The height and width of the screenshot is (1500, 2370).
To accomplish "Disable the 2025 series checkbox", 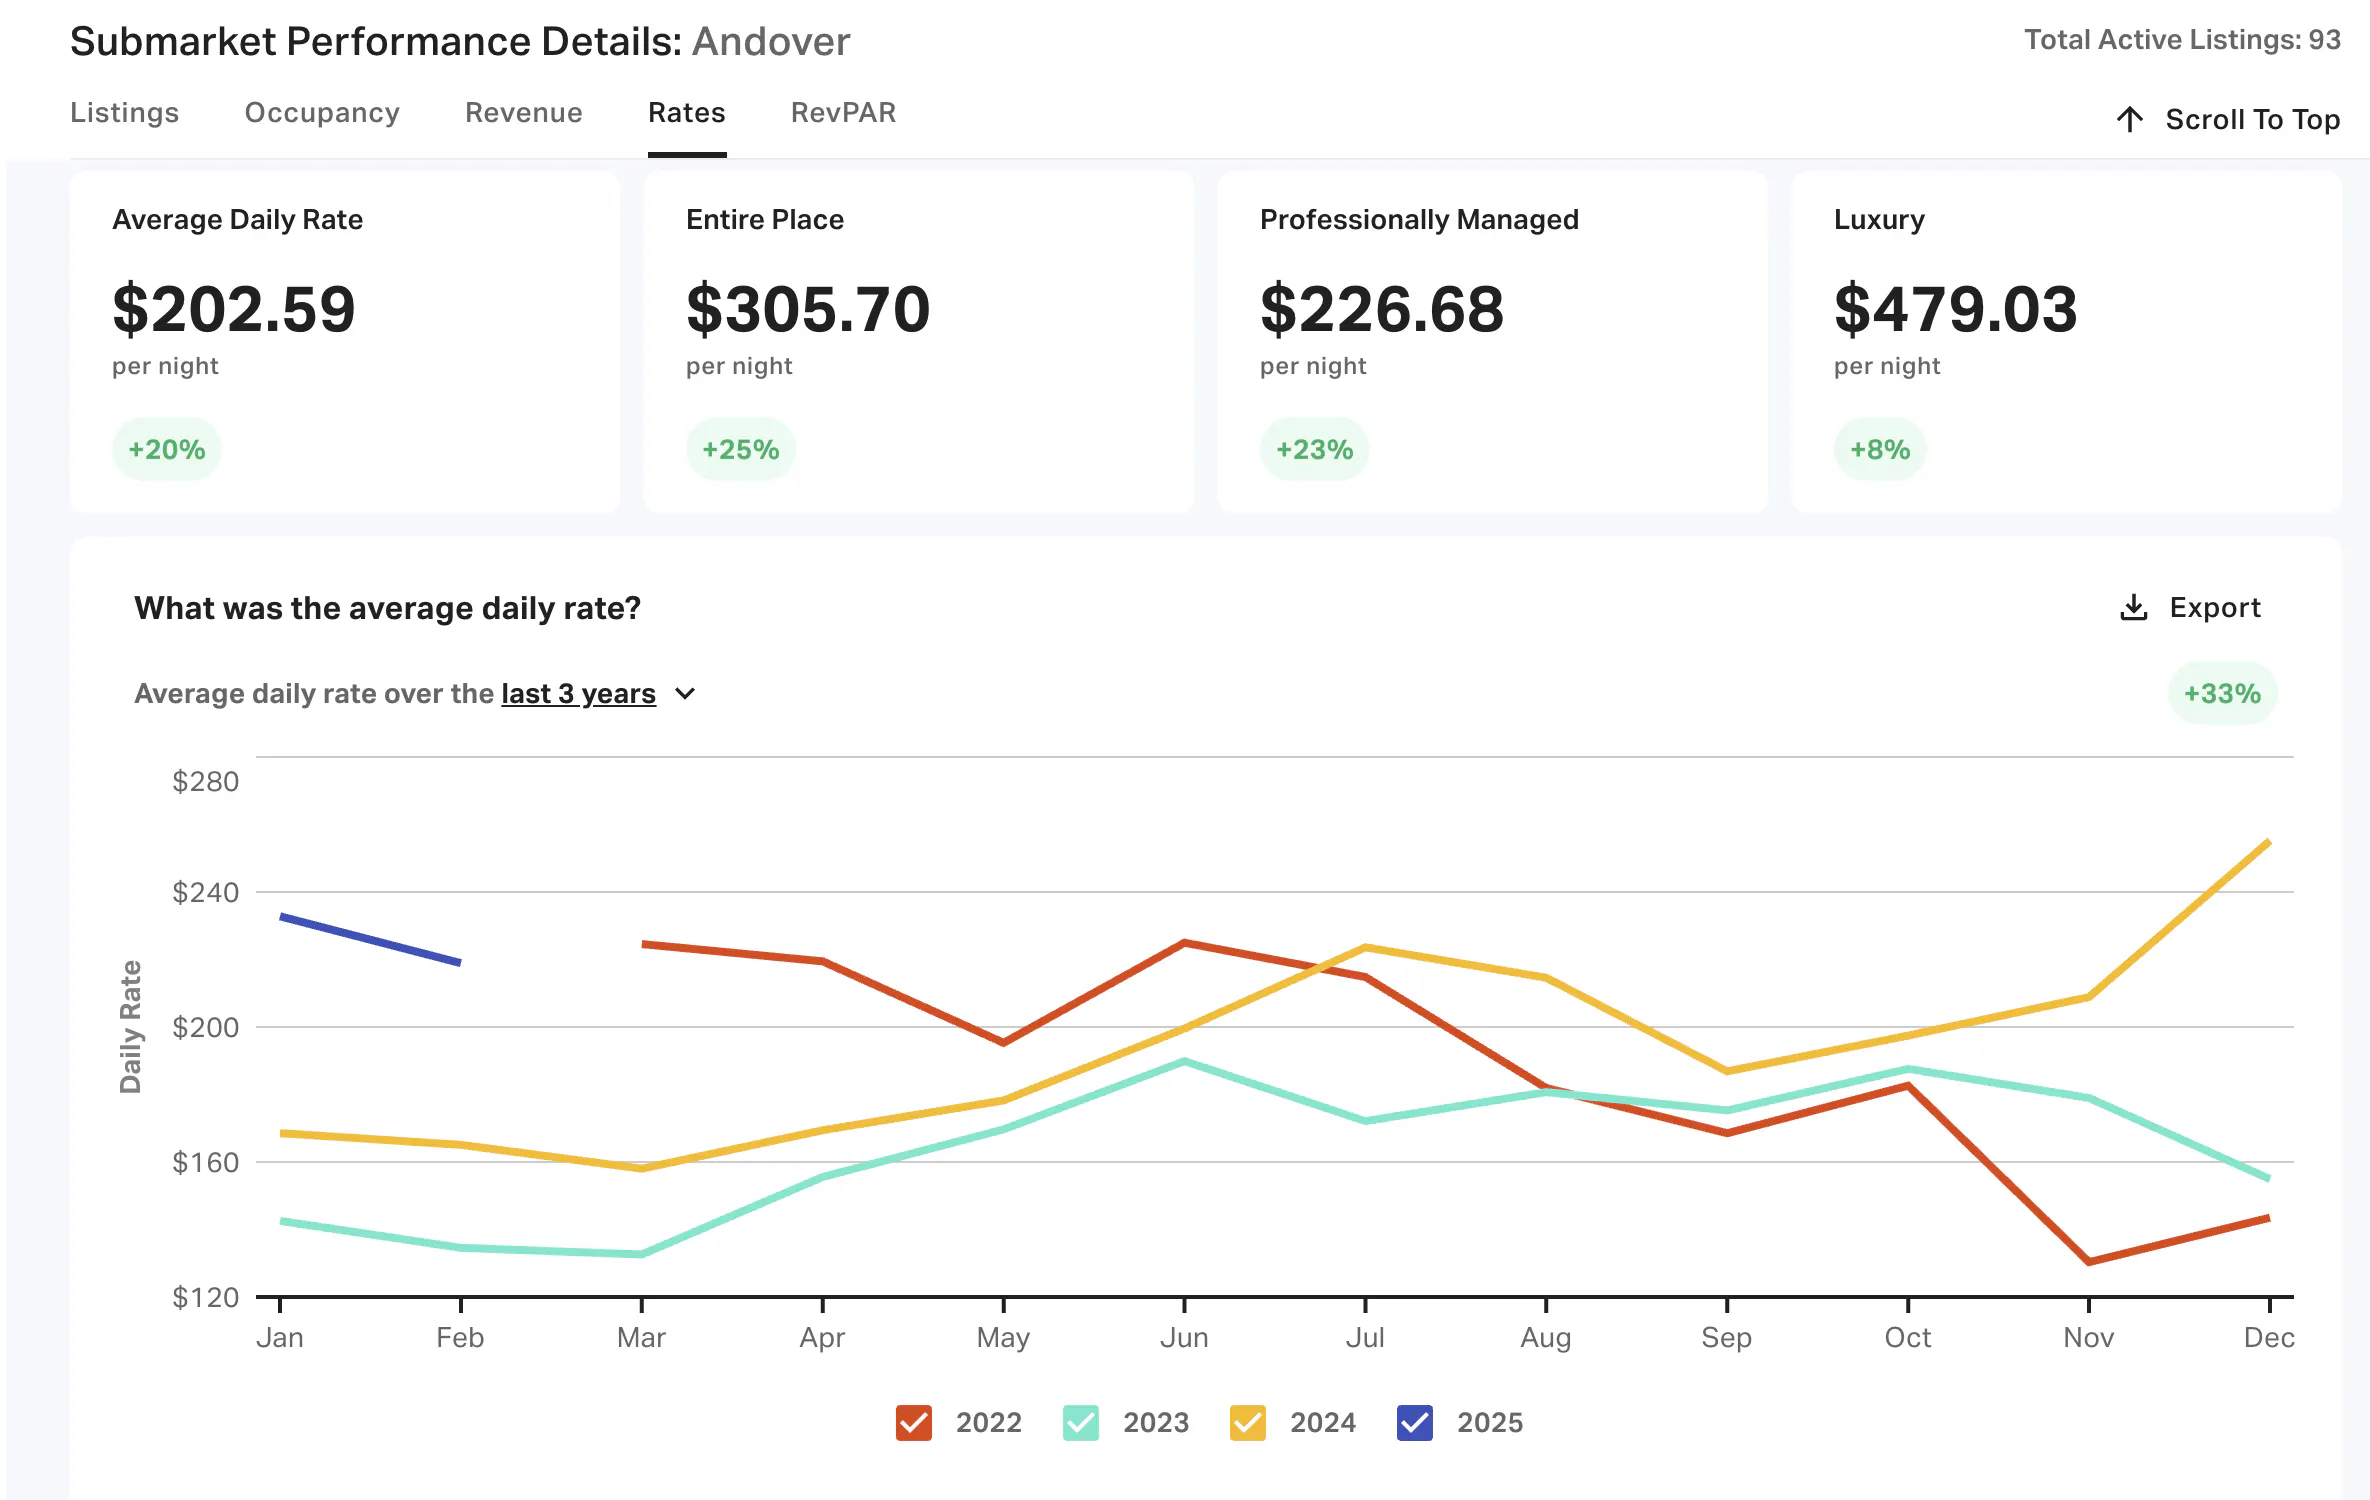I will [1415, 1422].
